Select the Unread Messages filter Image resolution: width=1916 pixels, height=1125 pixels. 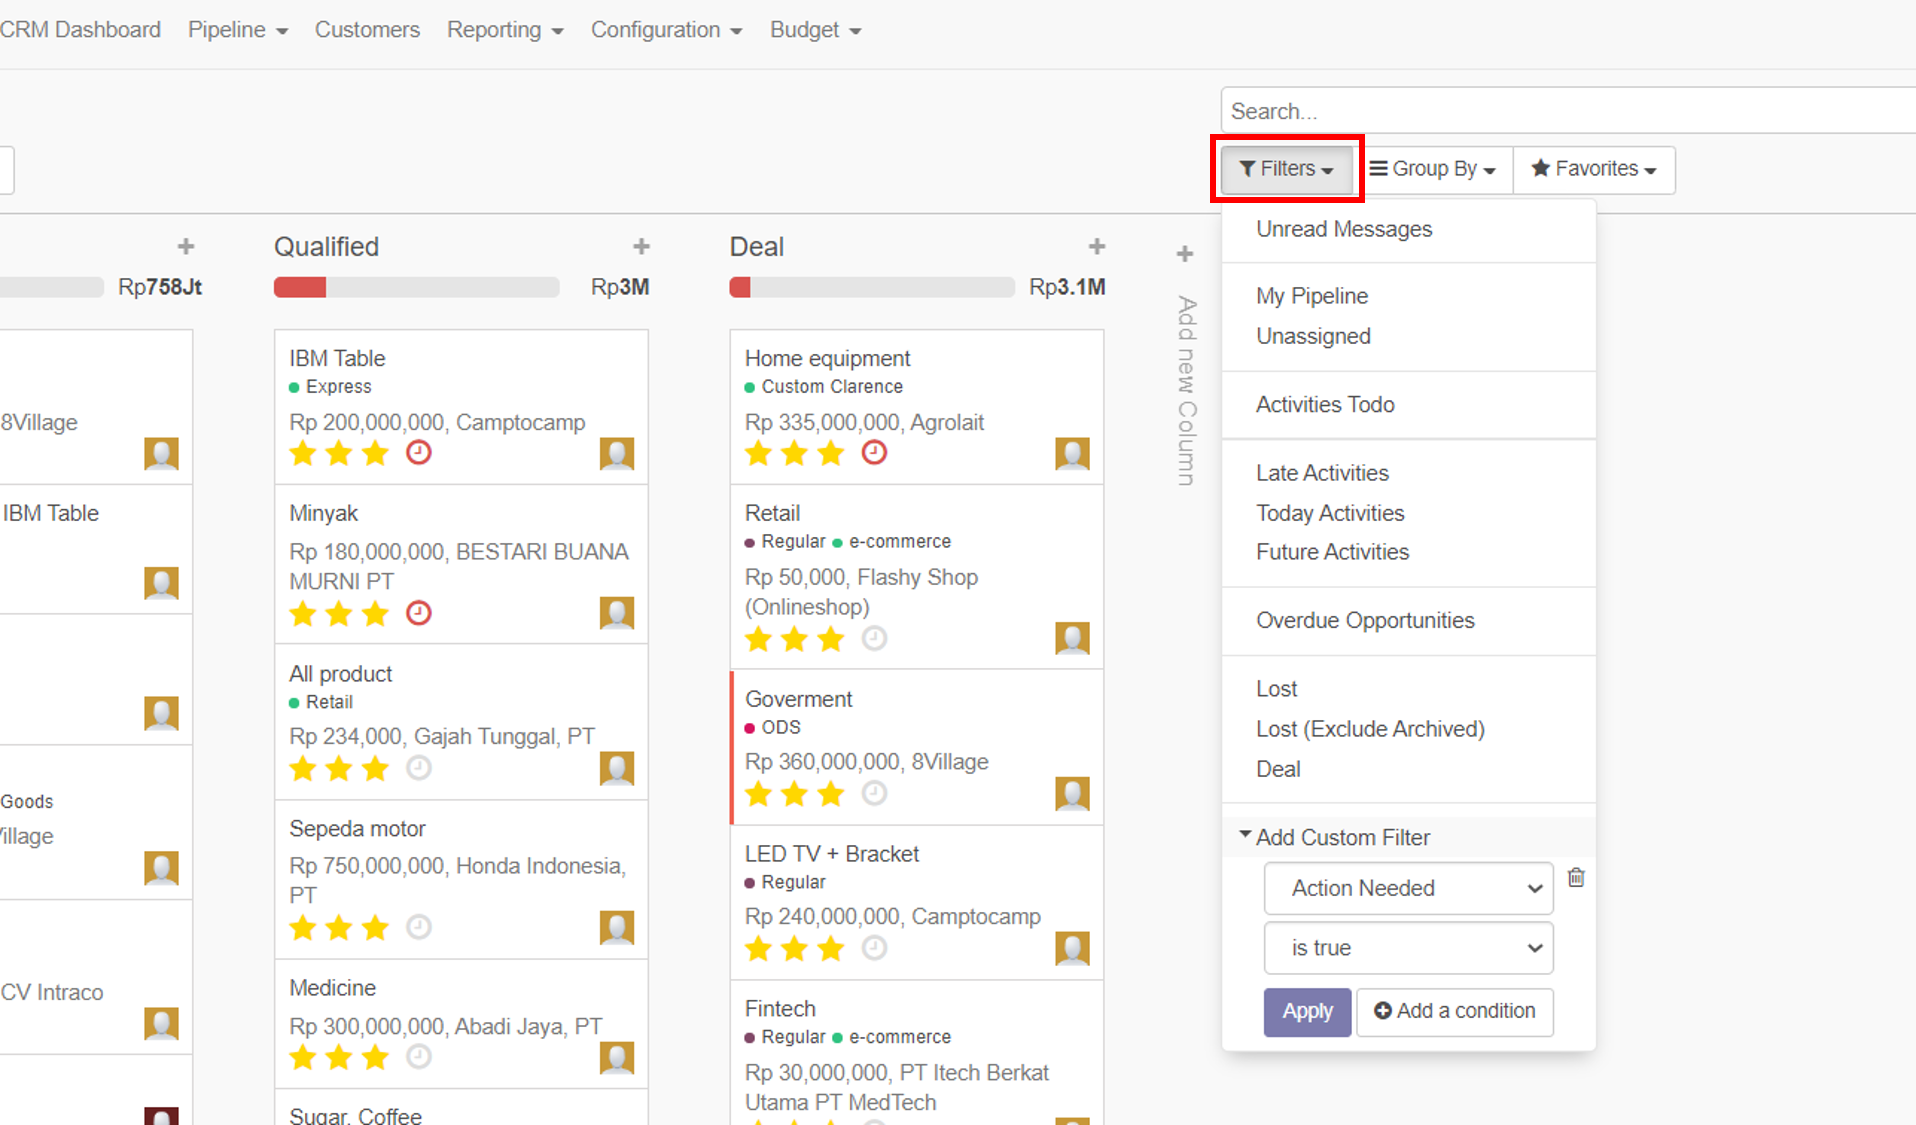[1344, 229]
